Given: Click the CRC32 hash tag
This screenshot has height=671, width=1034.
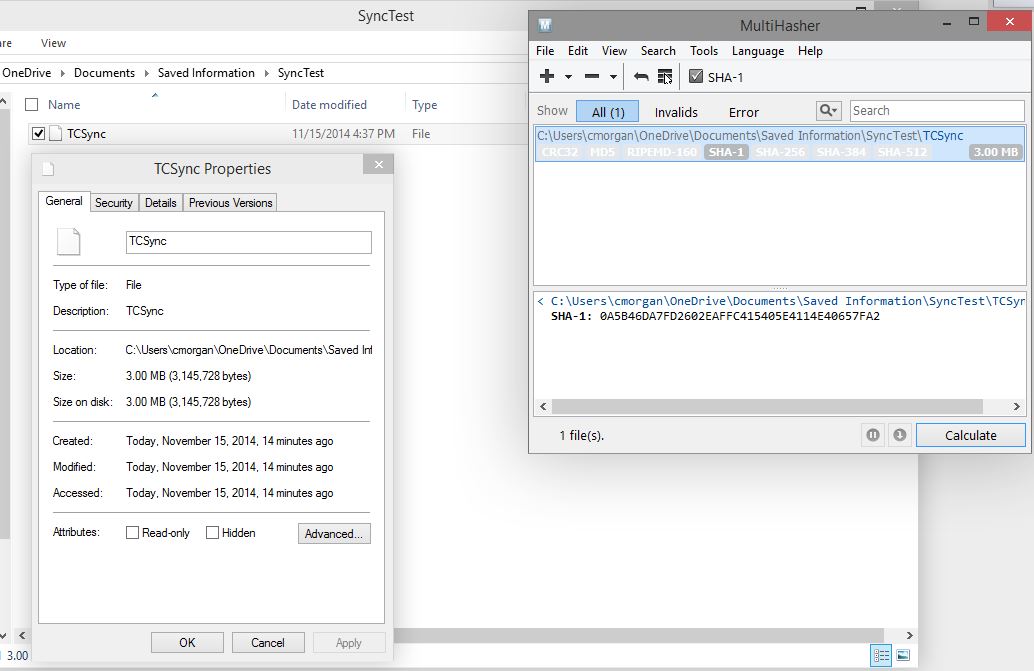Looking at the screenshot, I should coord(560,152).
